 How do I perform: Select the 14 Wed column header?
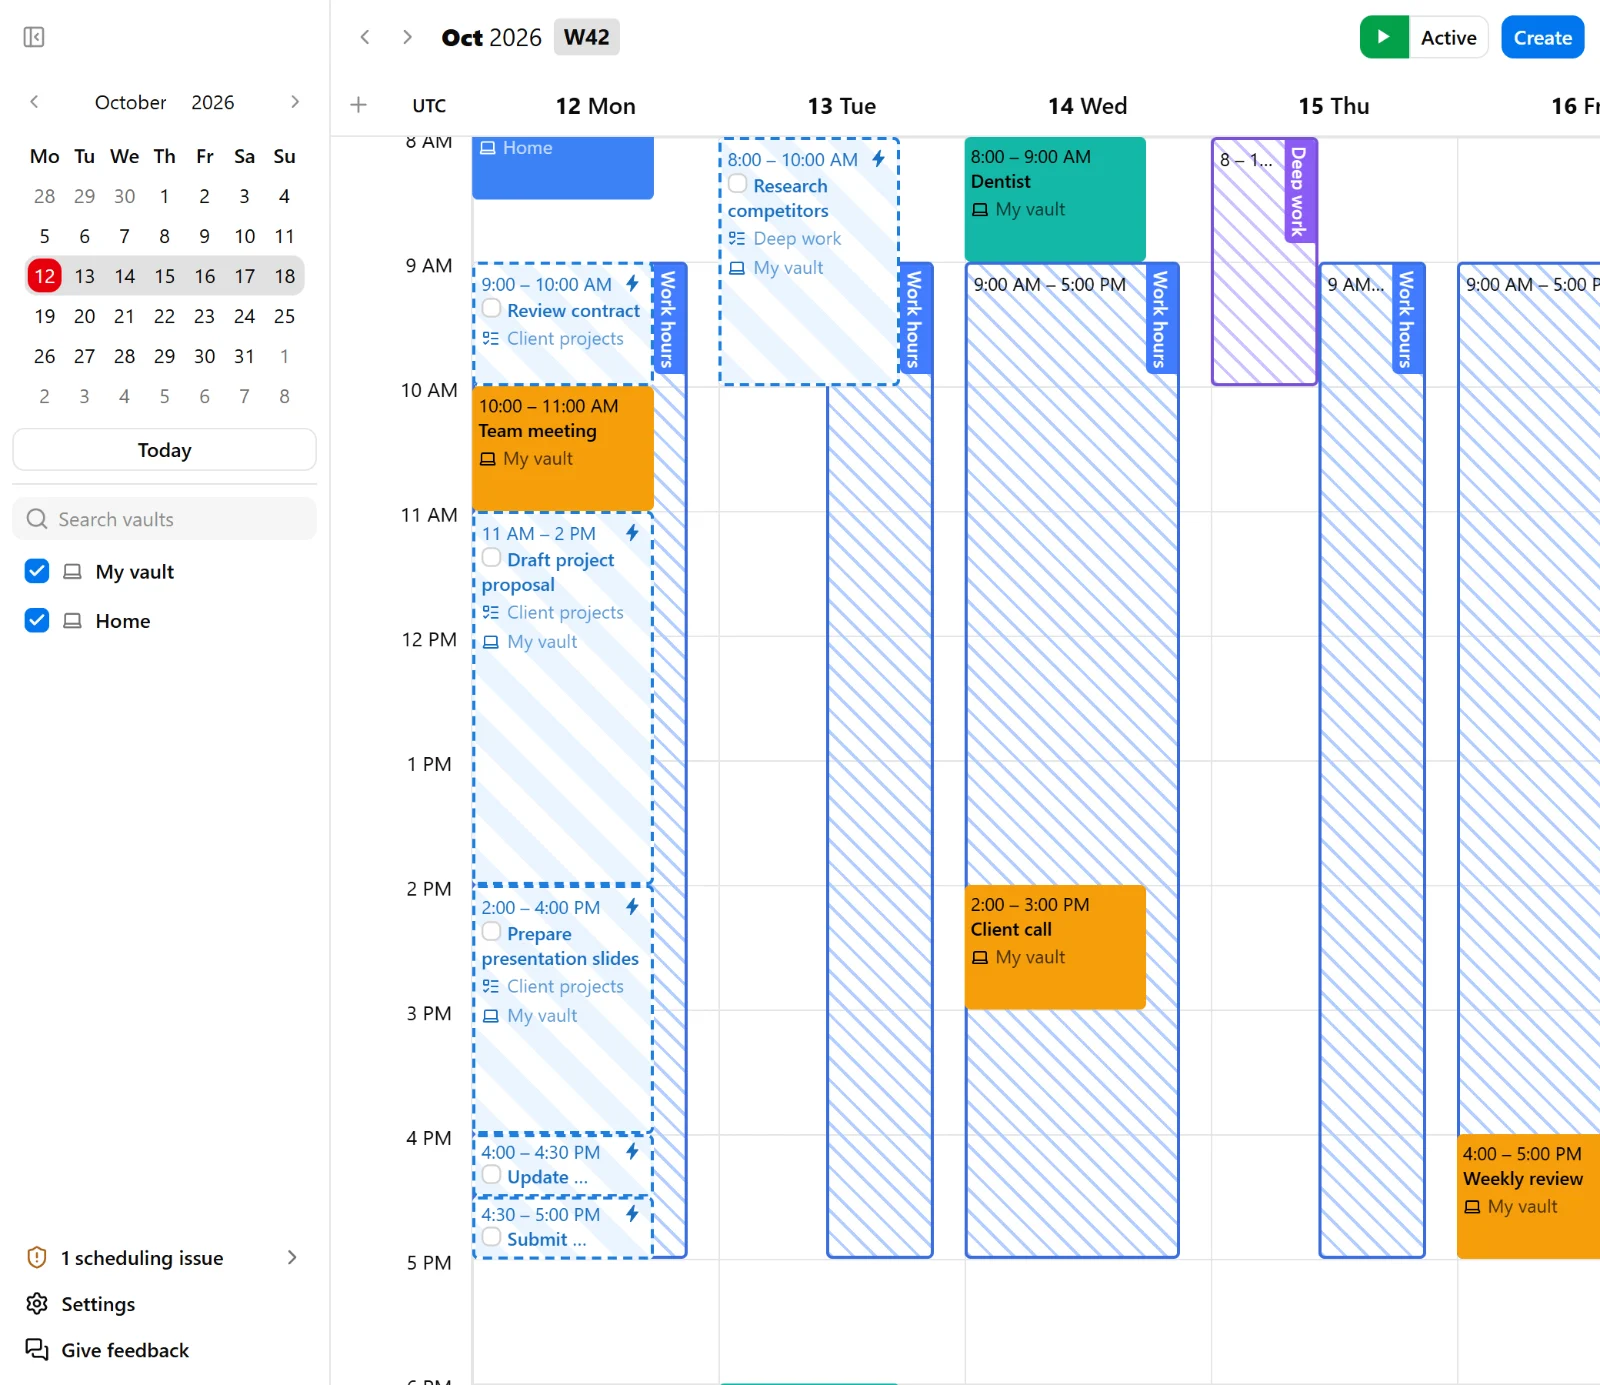pos(1087,106)
